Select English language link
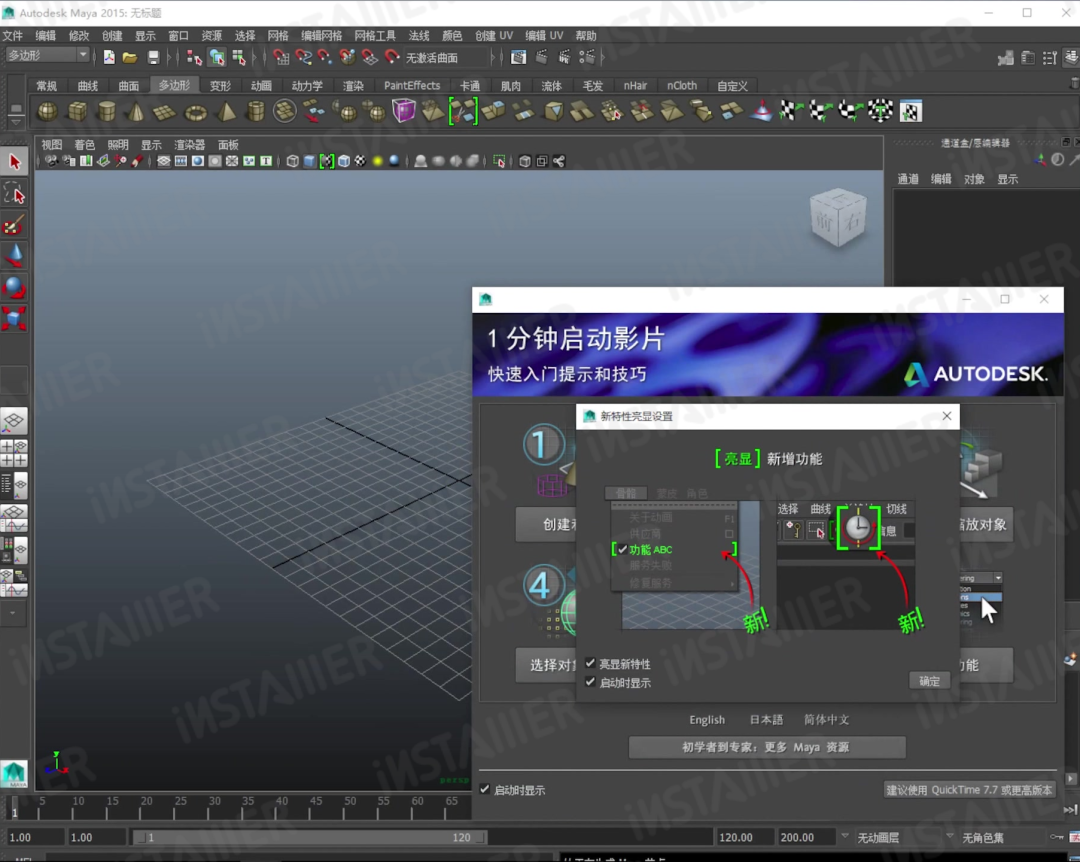Image resolution: width=1080 pixels, height=862 pixels. pos(707,719)
